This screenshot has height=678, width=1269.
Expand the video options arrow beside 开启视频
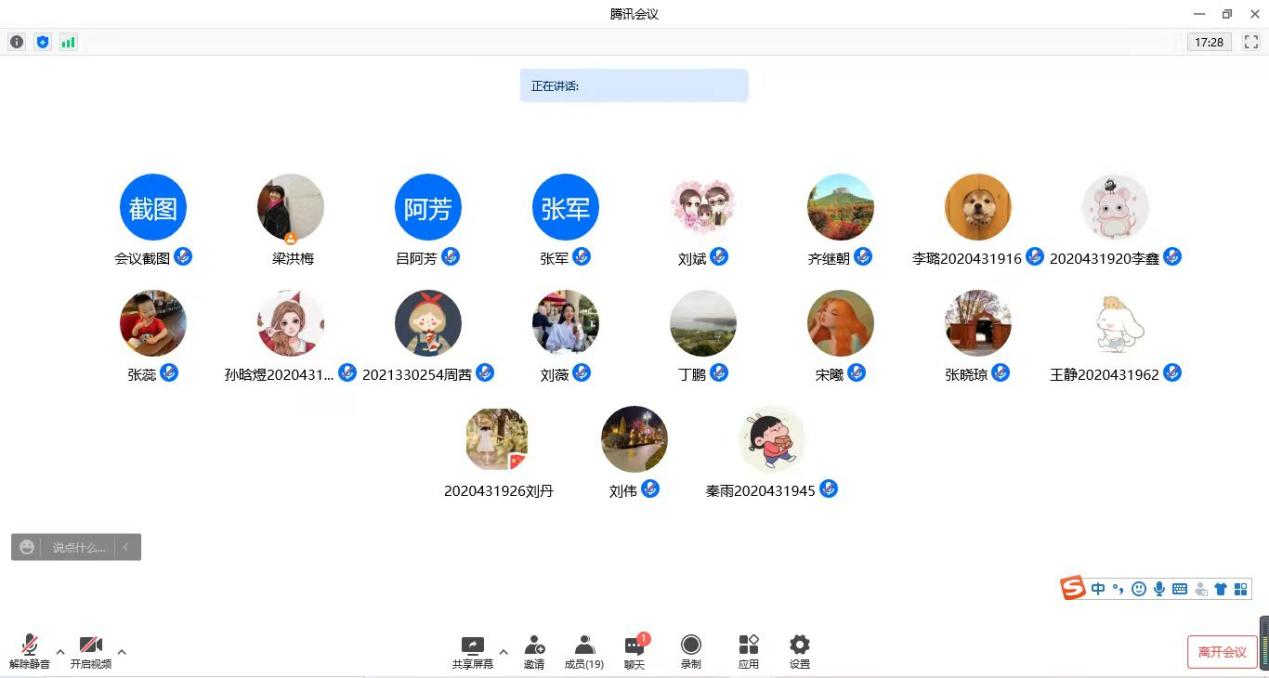point(122,652)
